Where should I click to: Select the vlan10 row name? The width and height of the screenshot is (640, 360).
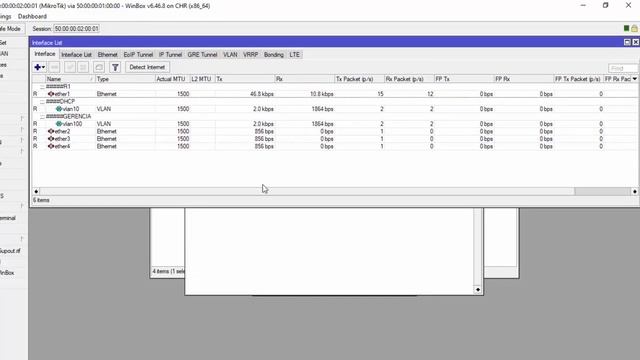[71, 109]
